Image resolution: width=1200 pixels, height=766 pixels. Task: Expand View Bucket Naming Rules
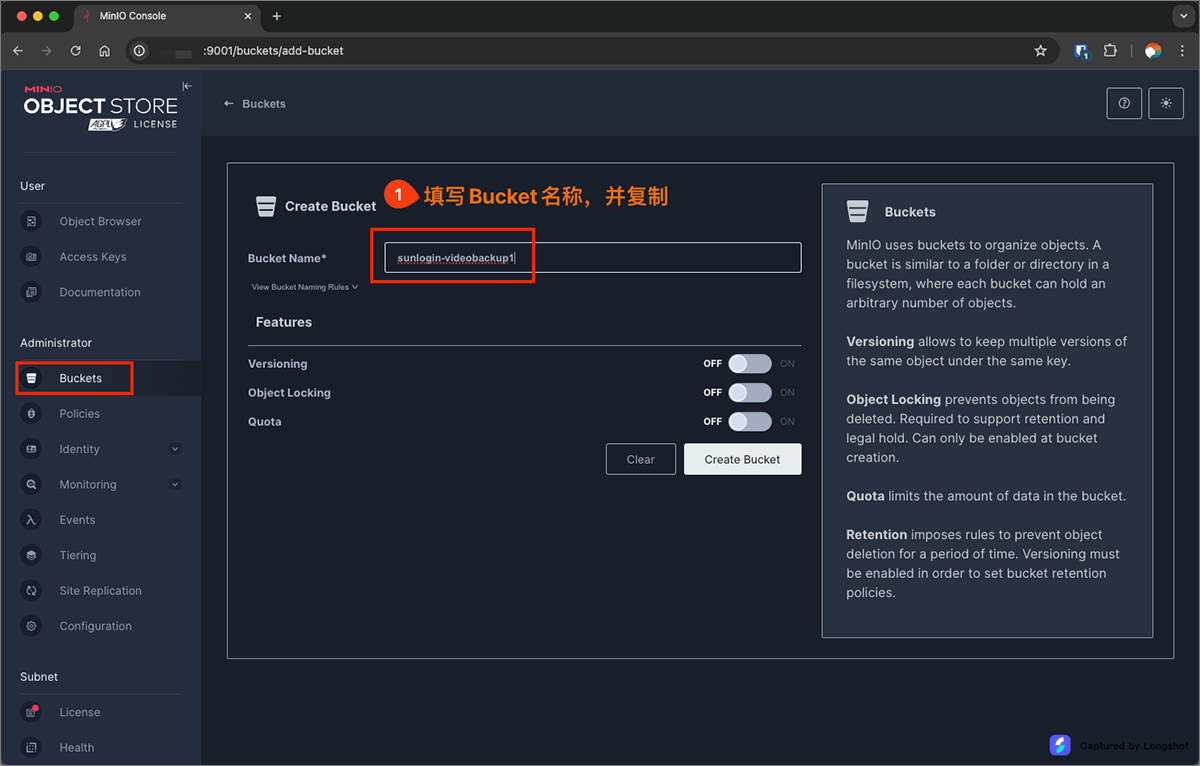coord(304,287)
